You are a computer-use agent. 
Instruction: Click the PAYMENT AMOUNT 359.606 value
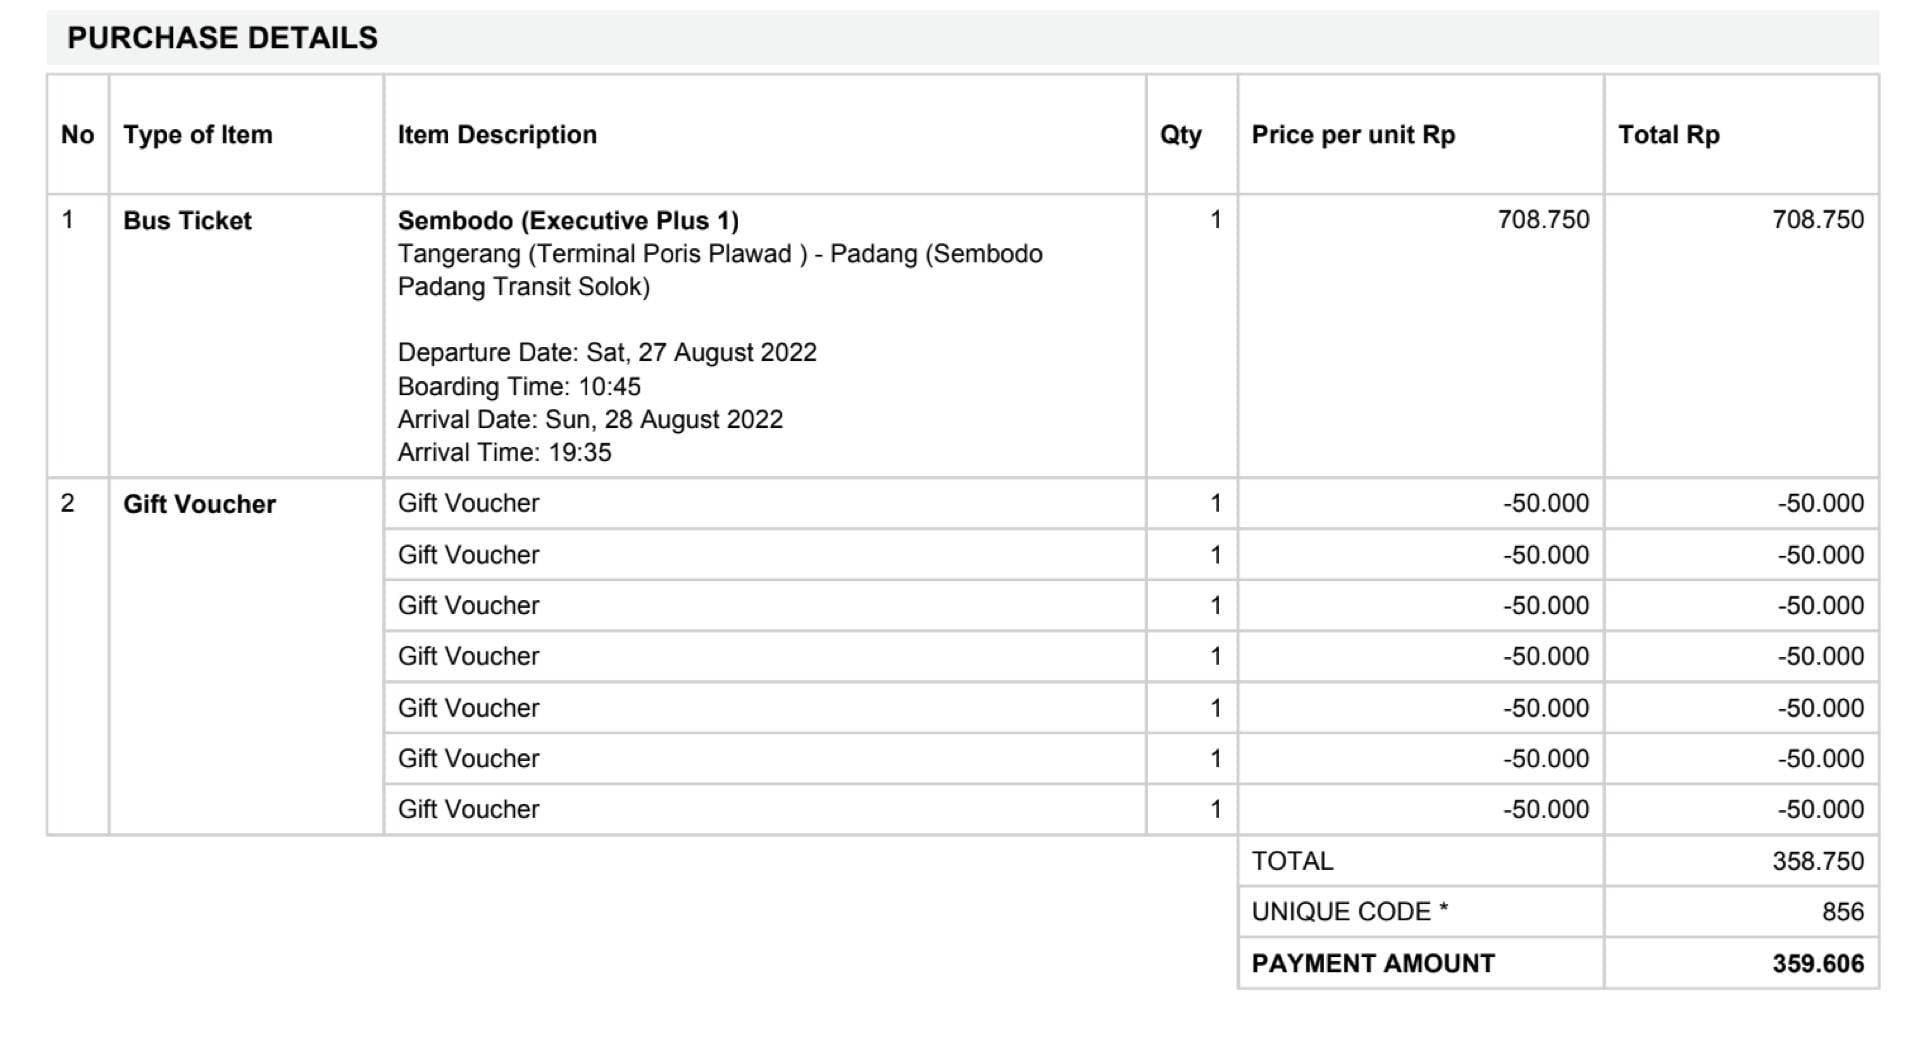click(1817, 964)
